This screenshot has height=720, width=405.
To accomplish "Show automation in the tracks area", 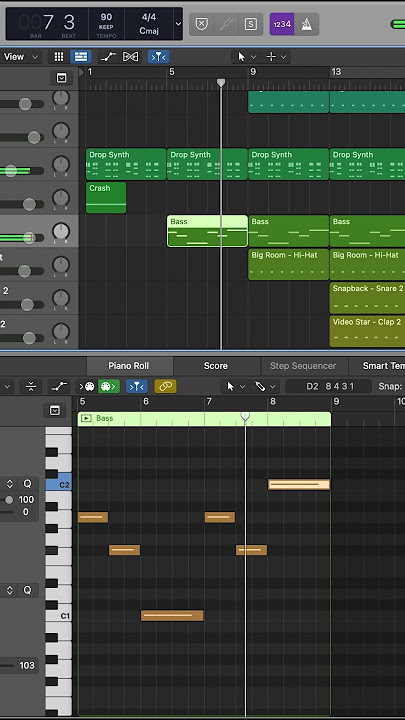I will [108, 57].
